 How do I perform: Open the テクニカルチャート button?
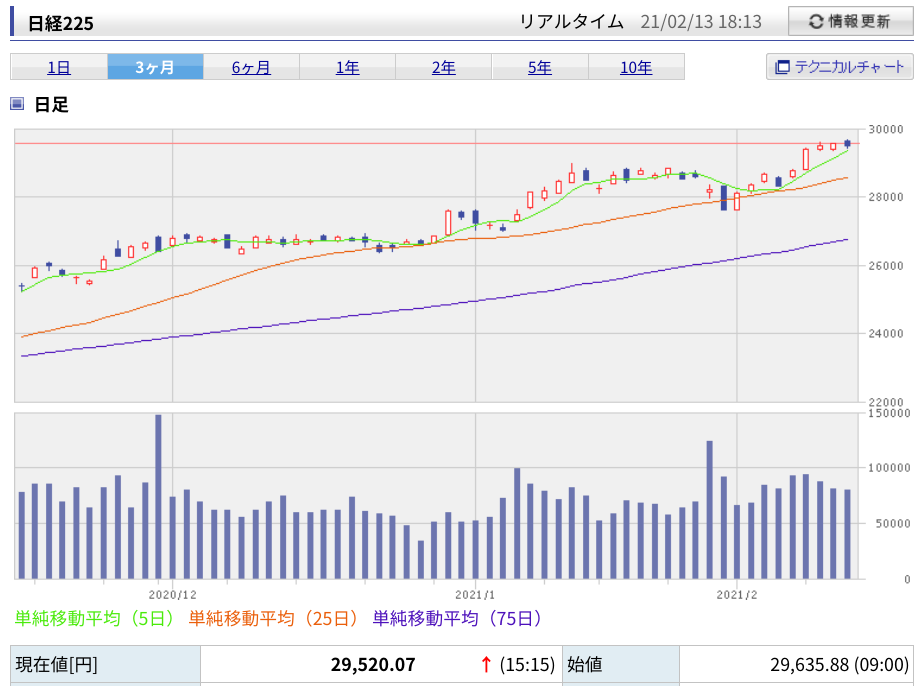[x=840, y=67]
